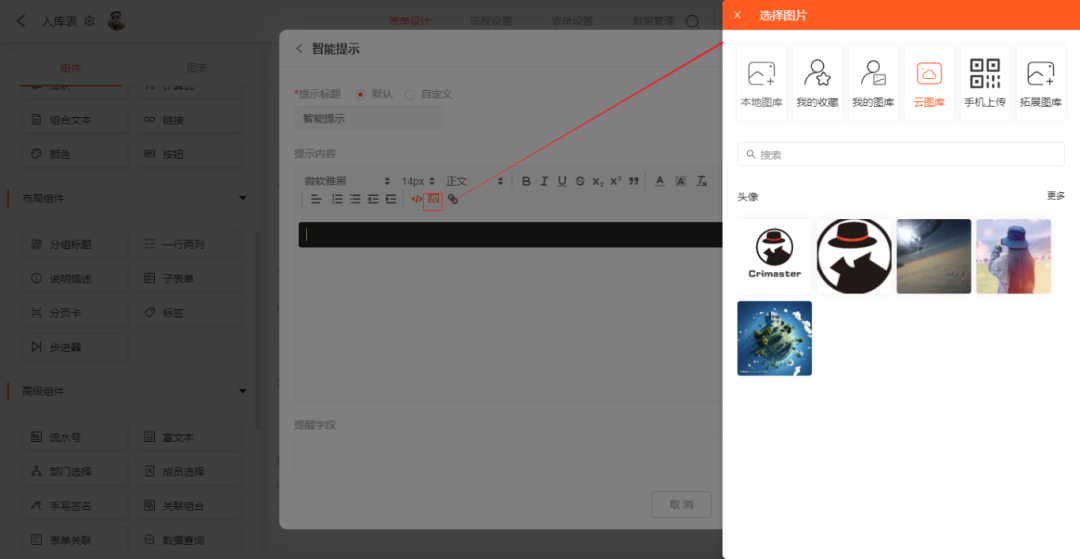Go back from the 智能提示 dialog

point(299,48)
